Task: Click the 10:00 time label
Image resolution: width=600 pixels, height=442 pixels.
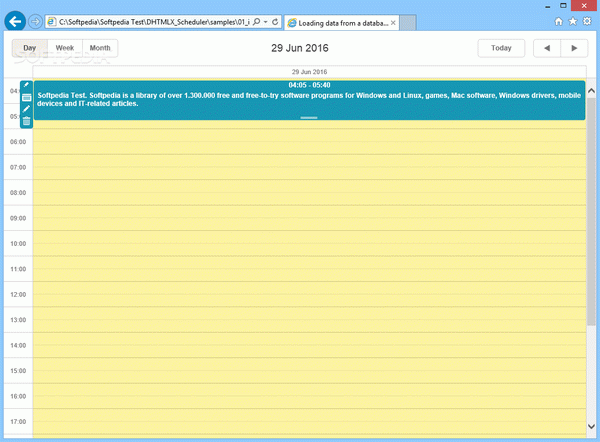Action: (x=18, y=244)
